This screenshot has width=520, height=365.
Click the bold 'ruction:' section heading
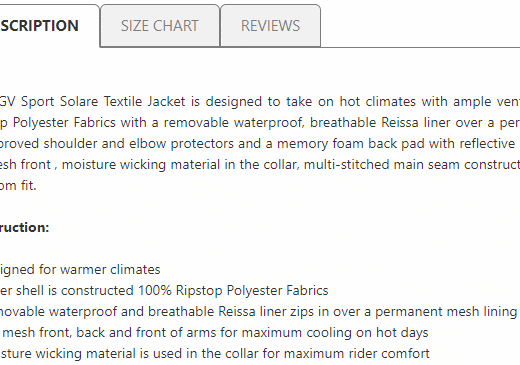click(24, 228)
